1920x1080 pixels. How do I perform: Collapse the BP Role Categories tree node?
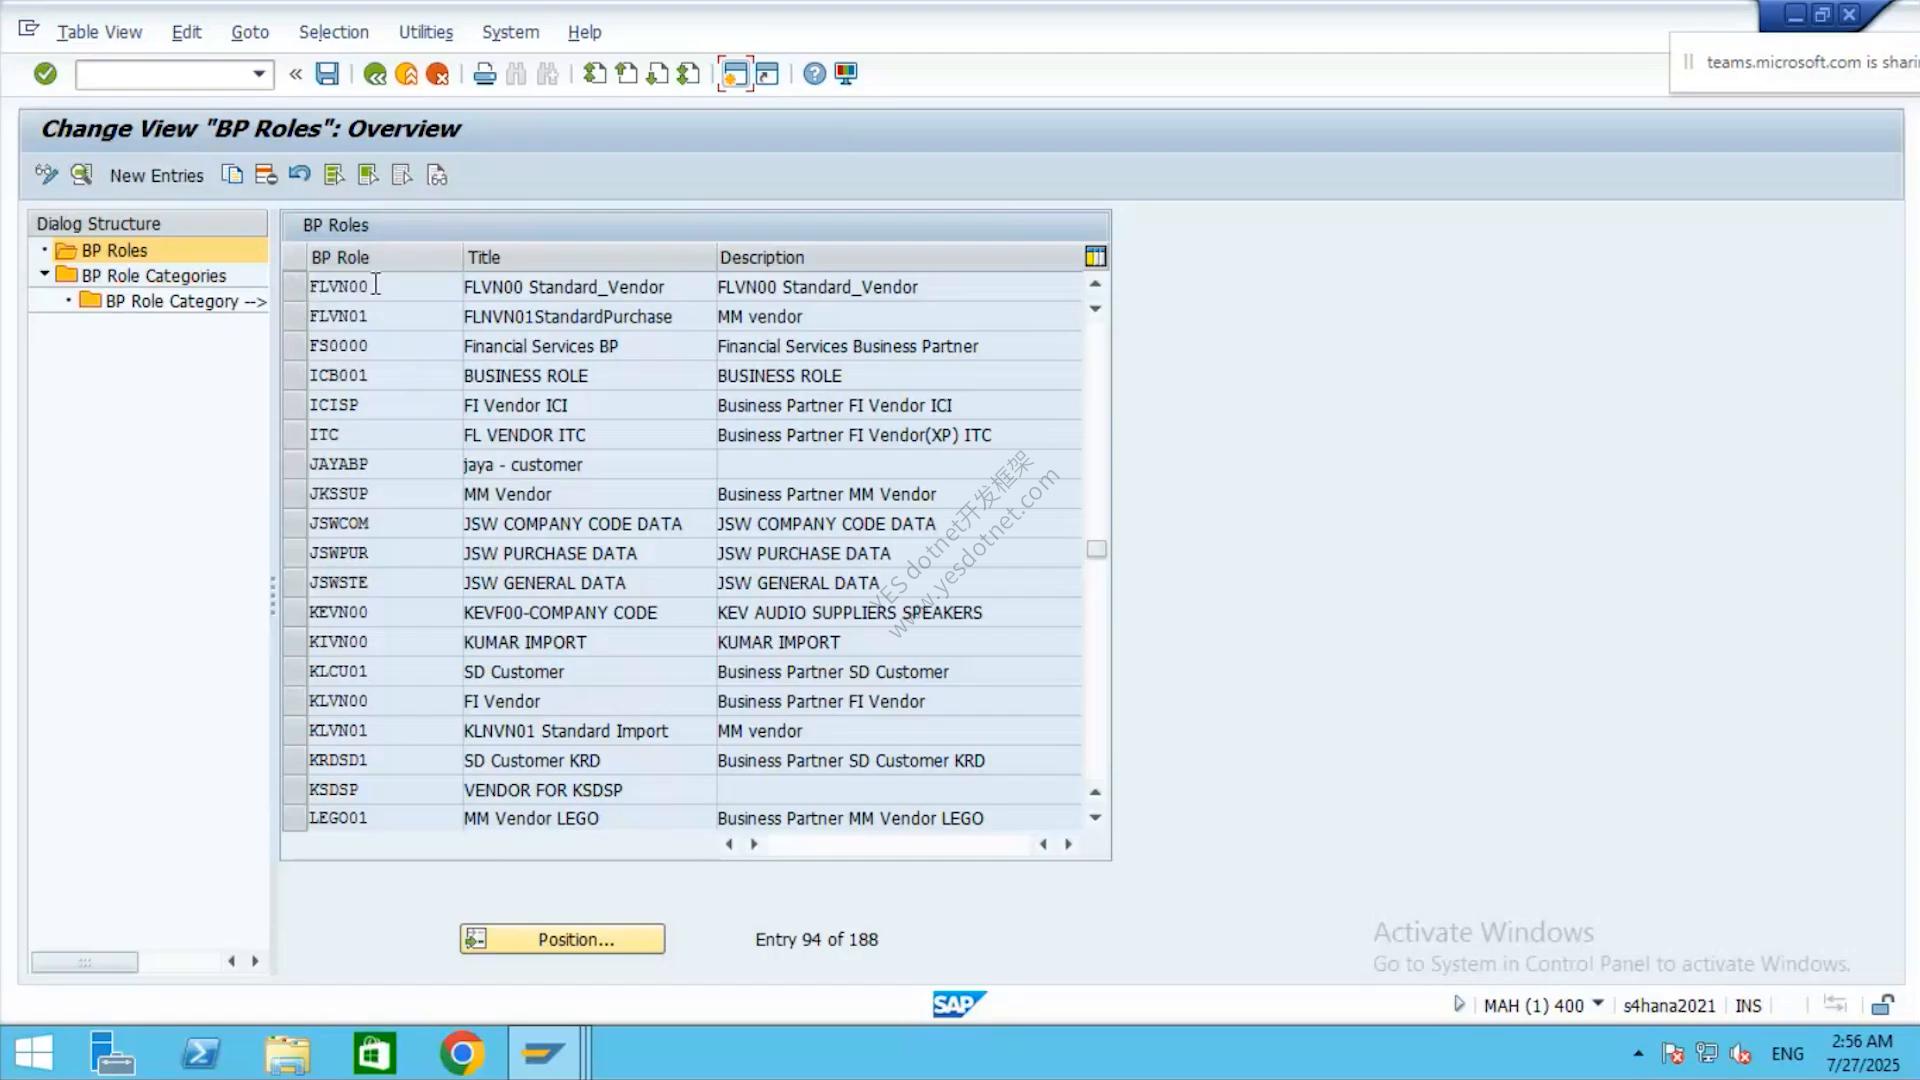(x=44, y=274)
